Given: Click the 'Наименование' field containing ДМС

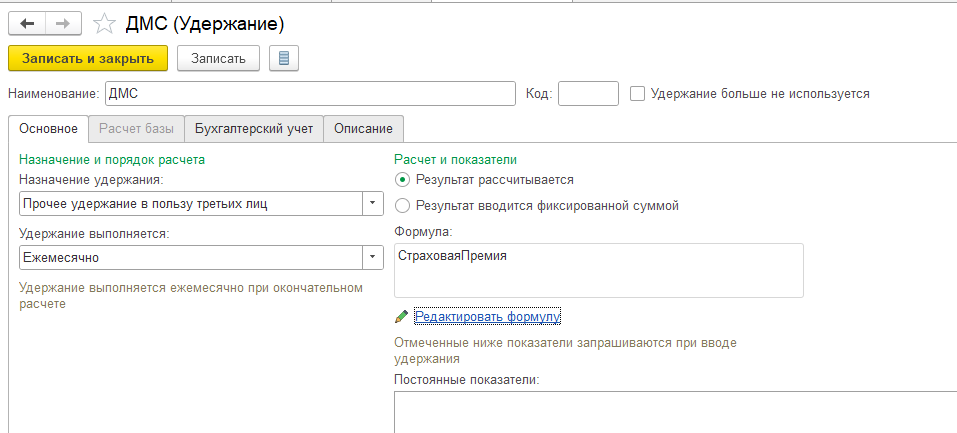Looking at the screenshot, I should [x=310, y=94].
